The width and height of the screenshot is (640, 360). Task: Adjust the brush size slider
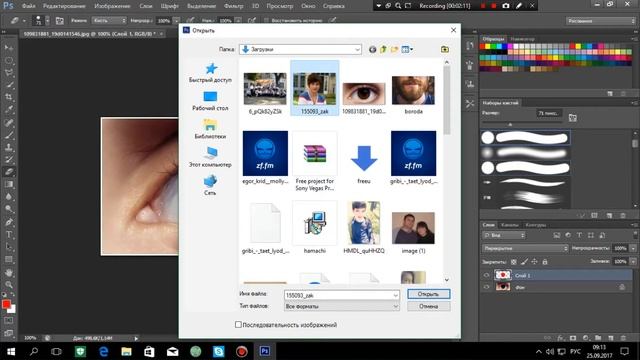(510, 124)
